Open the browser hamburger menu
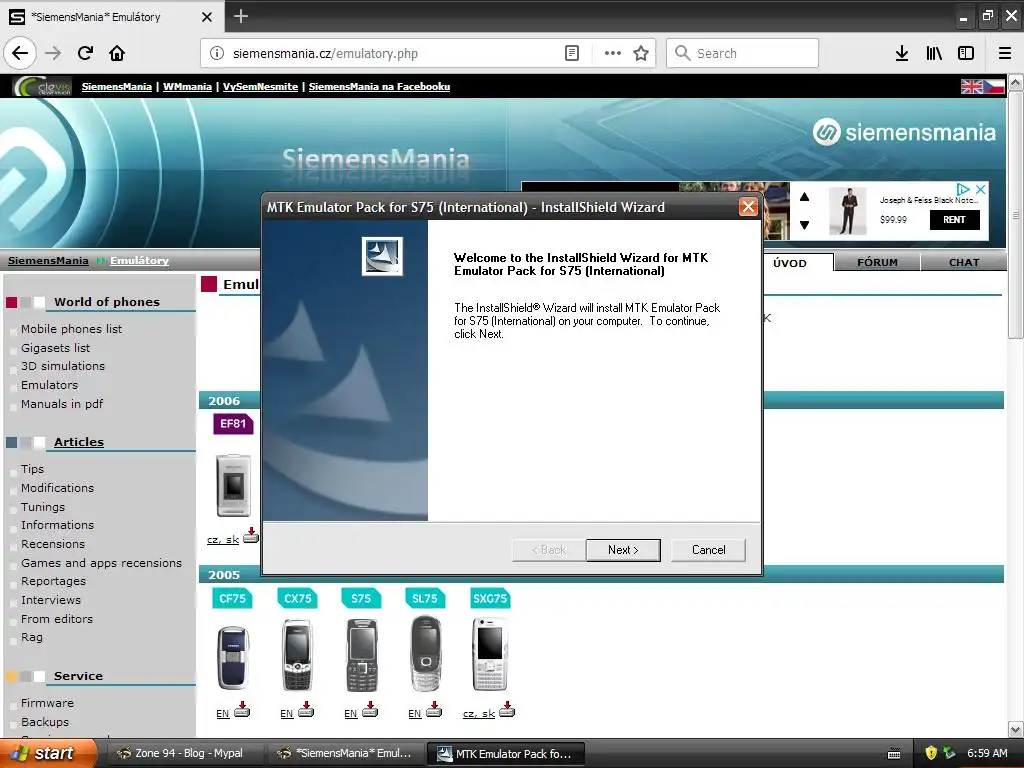This screenshot has width=1024, height=768. [1005, 54]
